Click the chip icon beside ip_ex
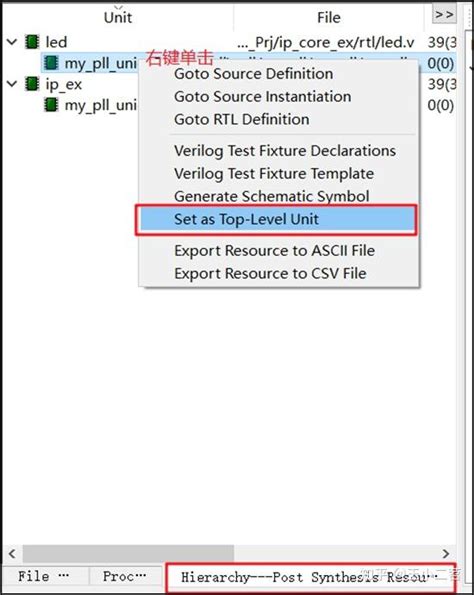474x595 pixels. (x=32, y=84)
